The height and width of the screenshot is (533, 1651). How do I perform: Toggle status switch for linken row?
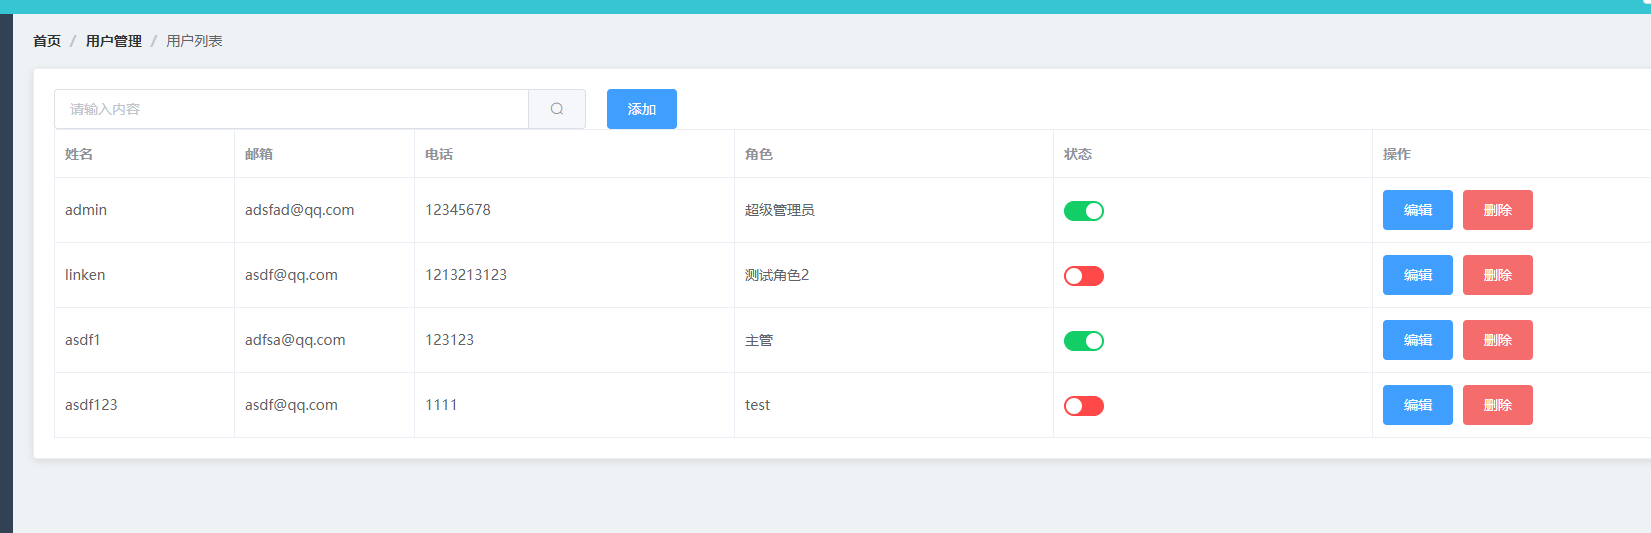tap(1084, 276)
